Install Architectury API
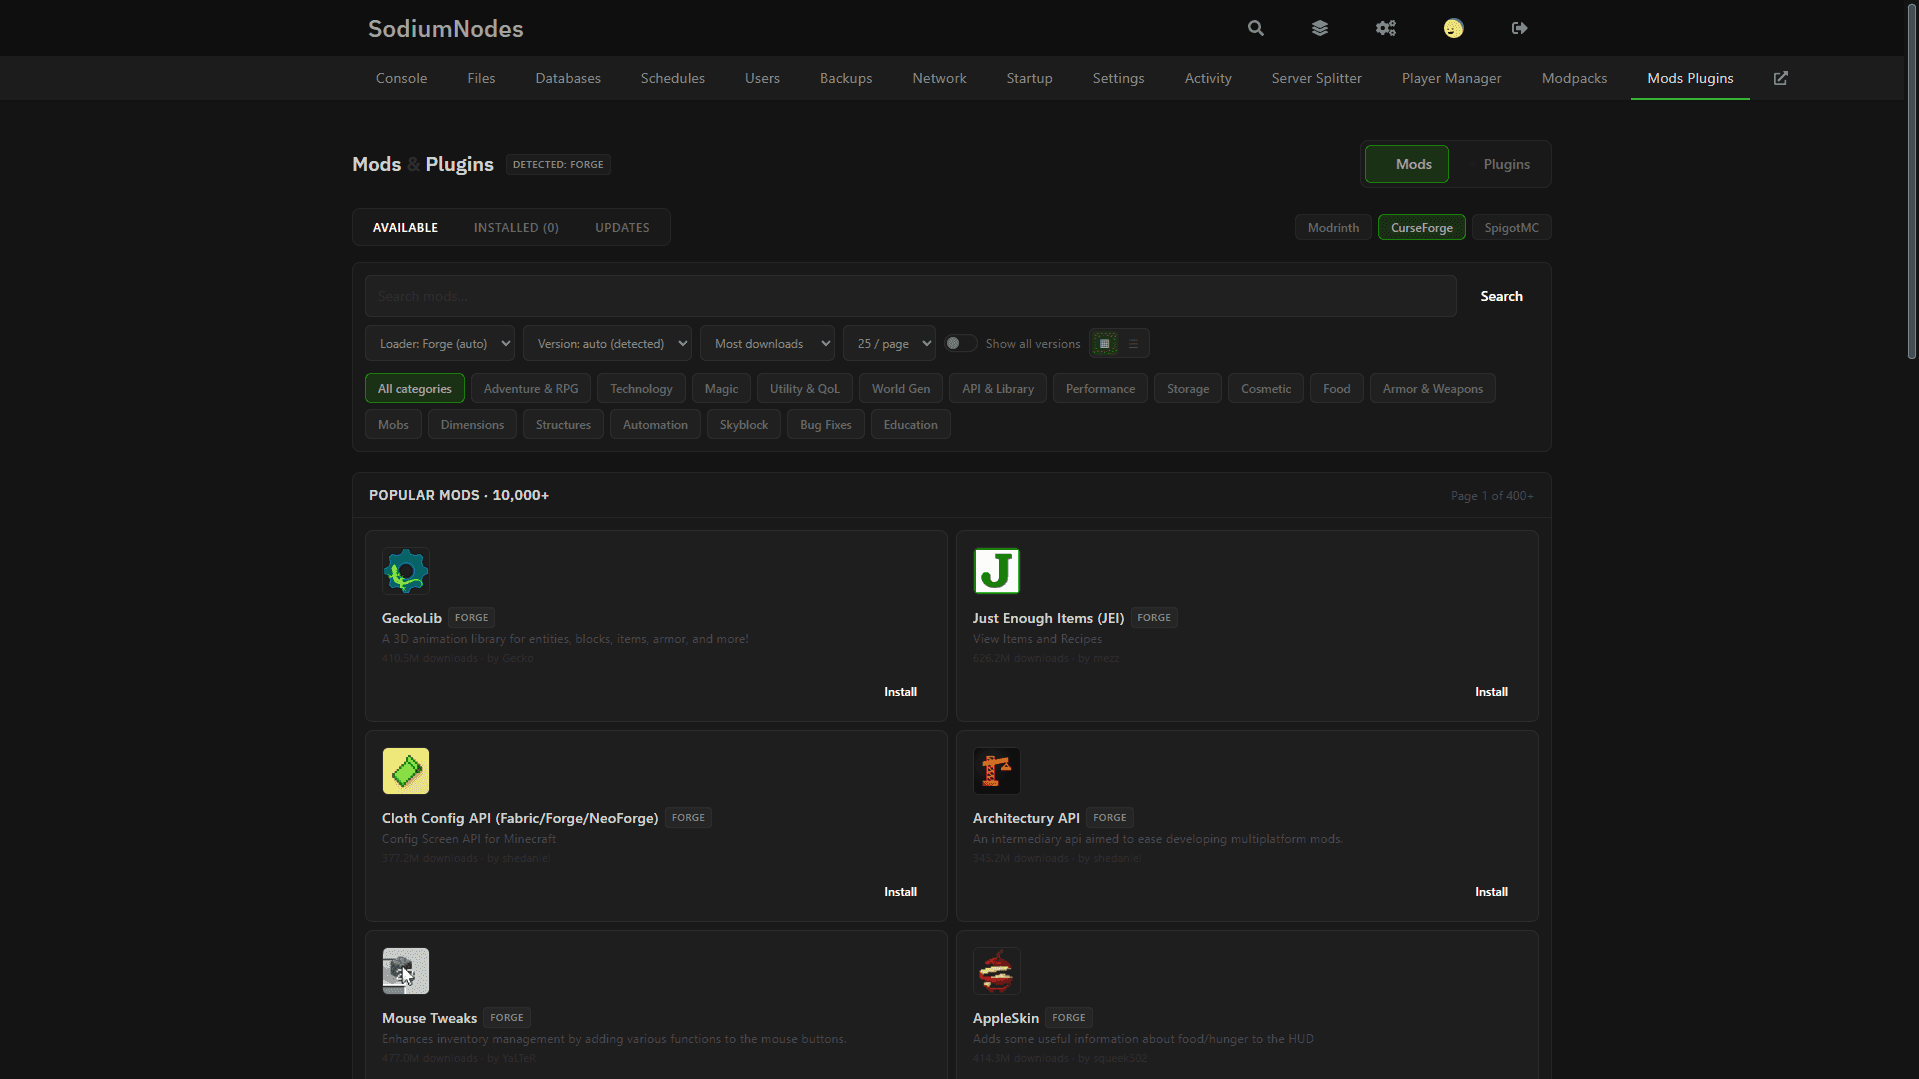Image resolution: width=1919 pixels, height=1079 pixels. click(x=1491, y=892)
